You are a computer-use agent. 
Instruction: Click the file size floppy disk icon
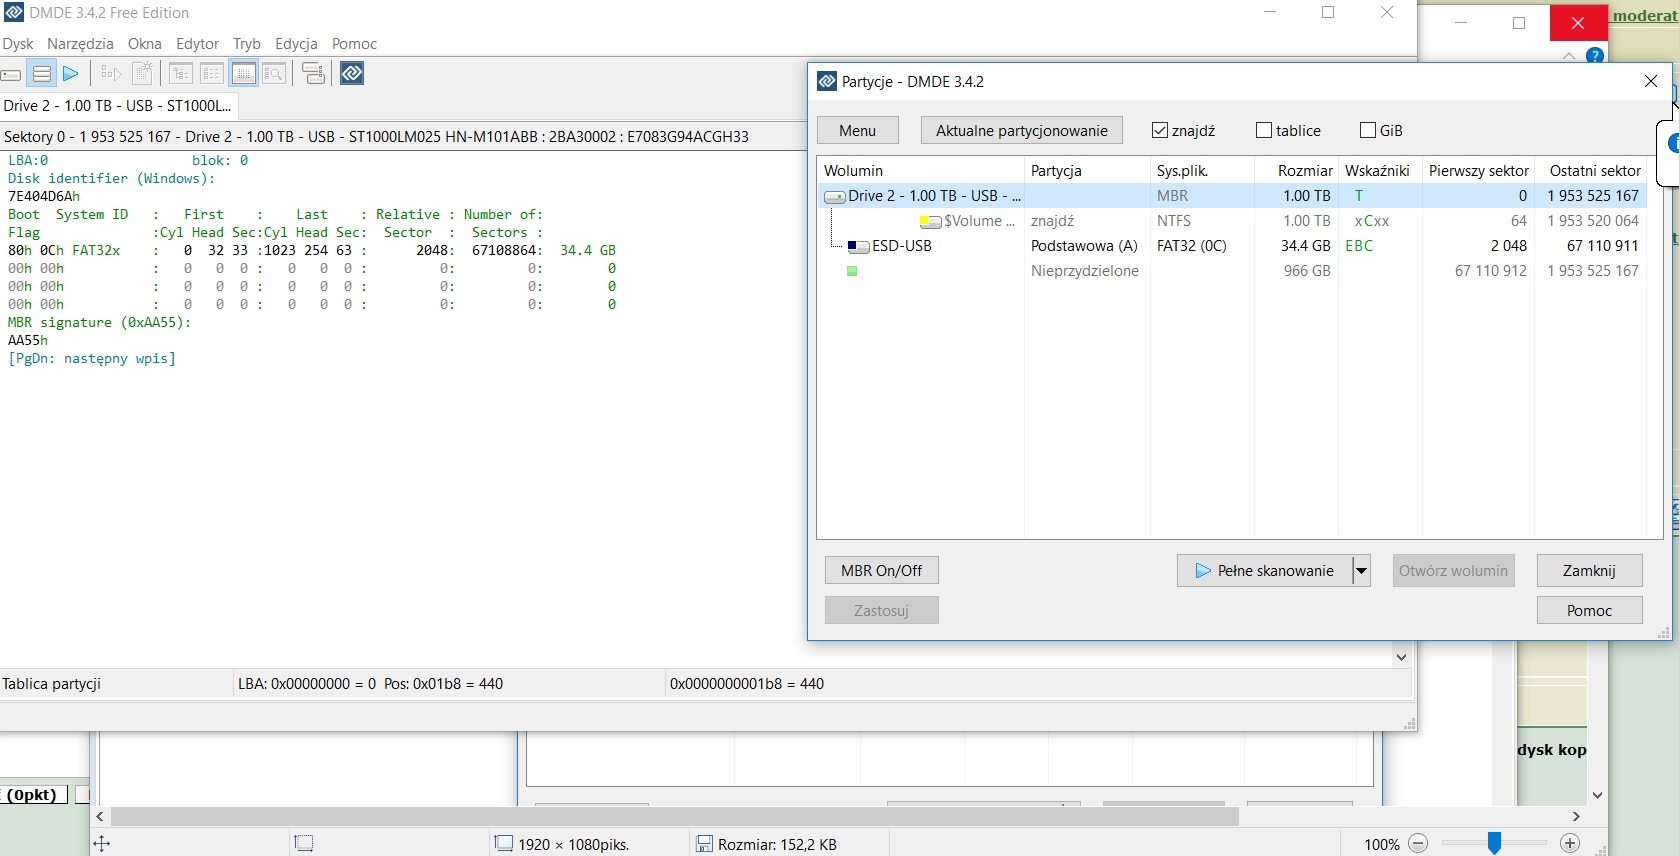(x=704, y=844)
